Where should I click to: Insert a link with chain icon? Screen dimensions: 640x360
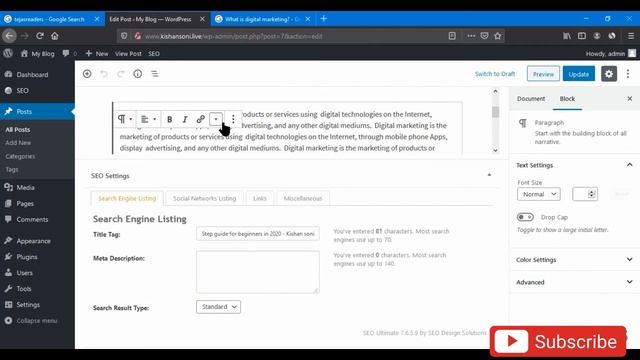[x=200, y=119]
